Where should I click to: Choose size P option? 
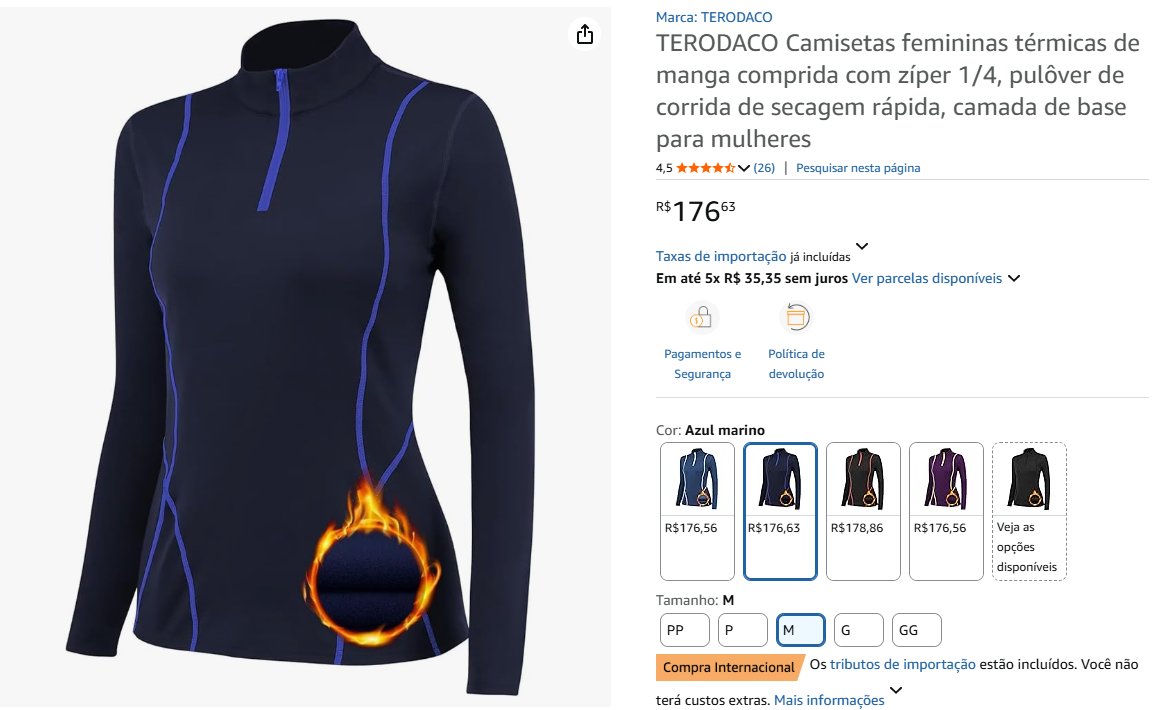pos(742,630)
